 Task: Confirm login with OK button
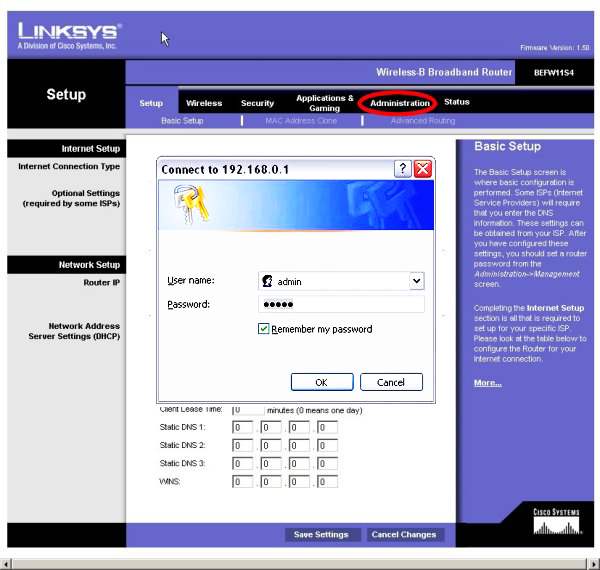click(x=322, y=382)
